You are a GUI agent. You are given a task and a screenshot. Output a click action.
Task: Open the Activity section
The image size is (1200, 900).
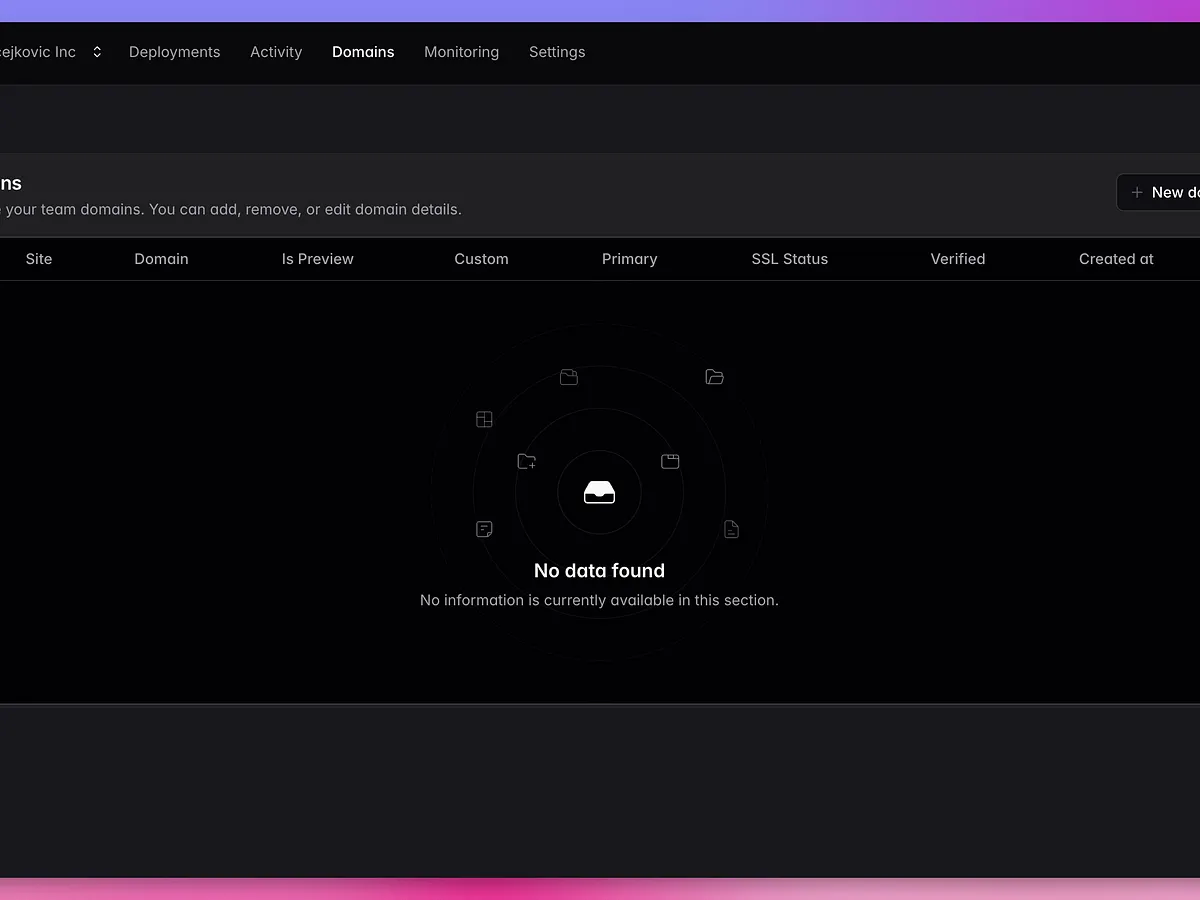click(276, 52)
